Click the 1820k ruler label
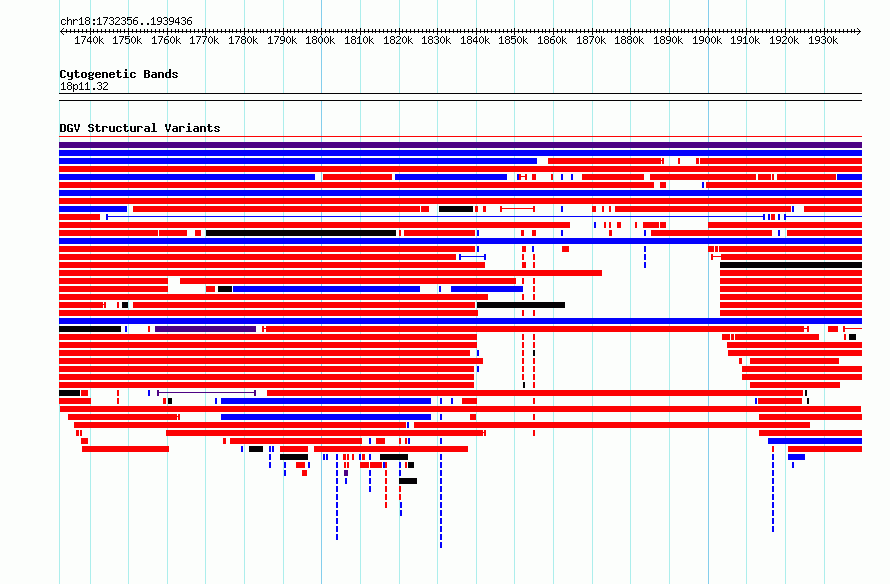890x584 pixels. pos(398,40)
